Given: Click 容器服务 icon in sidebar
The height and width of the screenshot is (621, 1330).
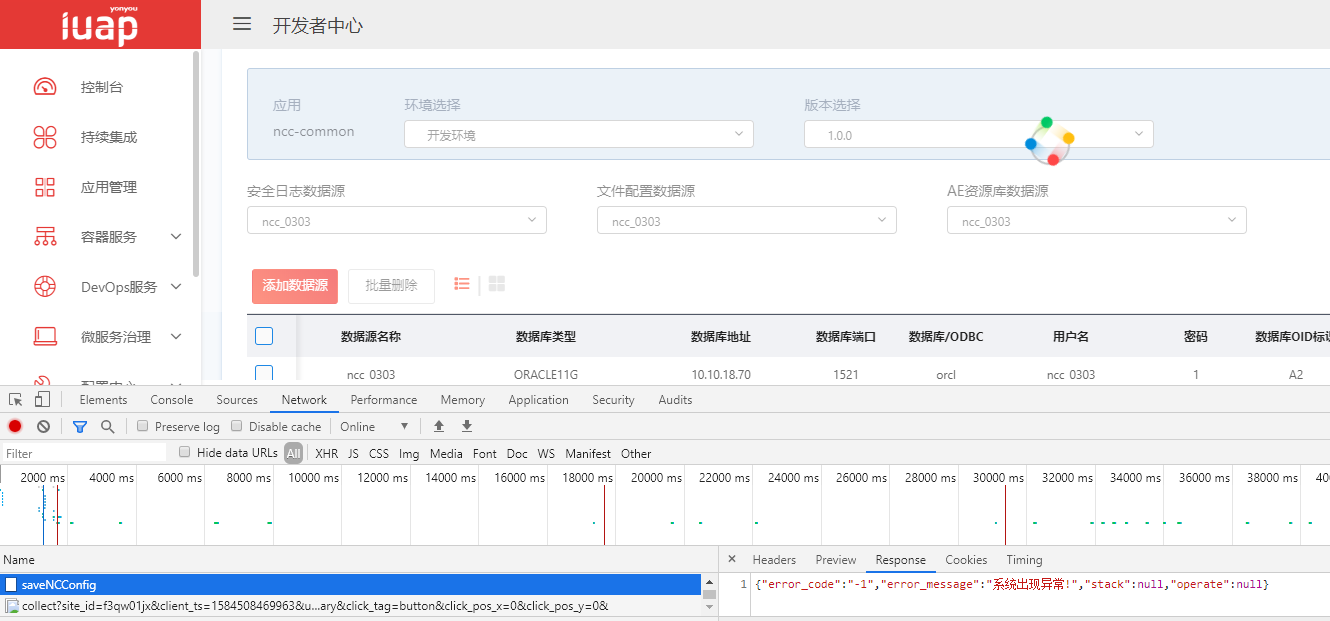Looking at the screenshot, I should pyautogui.click(x=45, y=237).
